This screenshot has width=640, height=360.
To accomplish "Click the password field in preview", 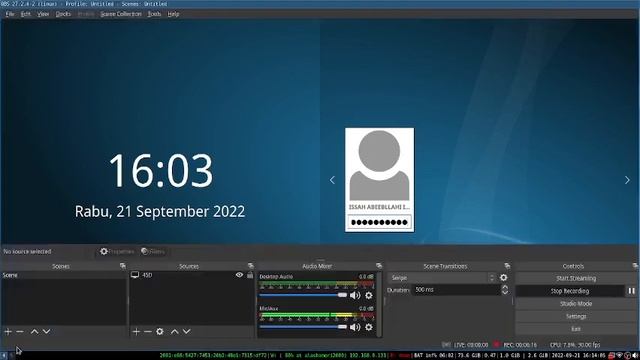I will [379, 222].
